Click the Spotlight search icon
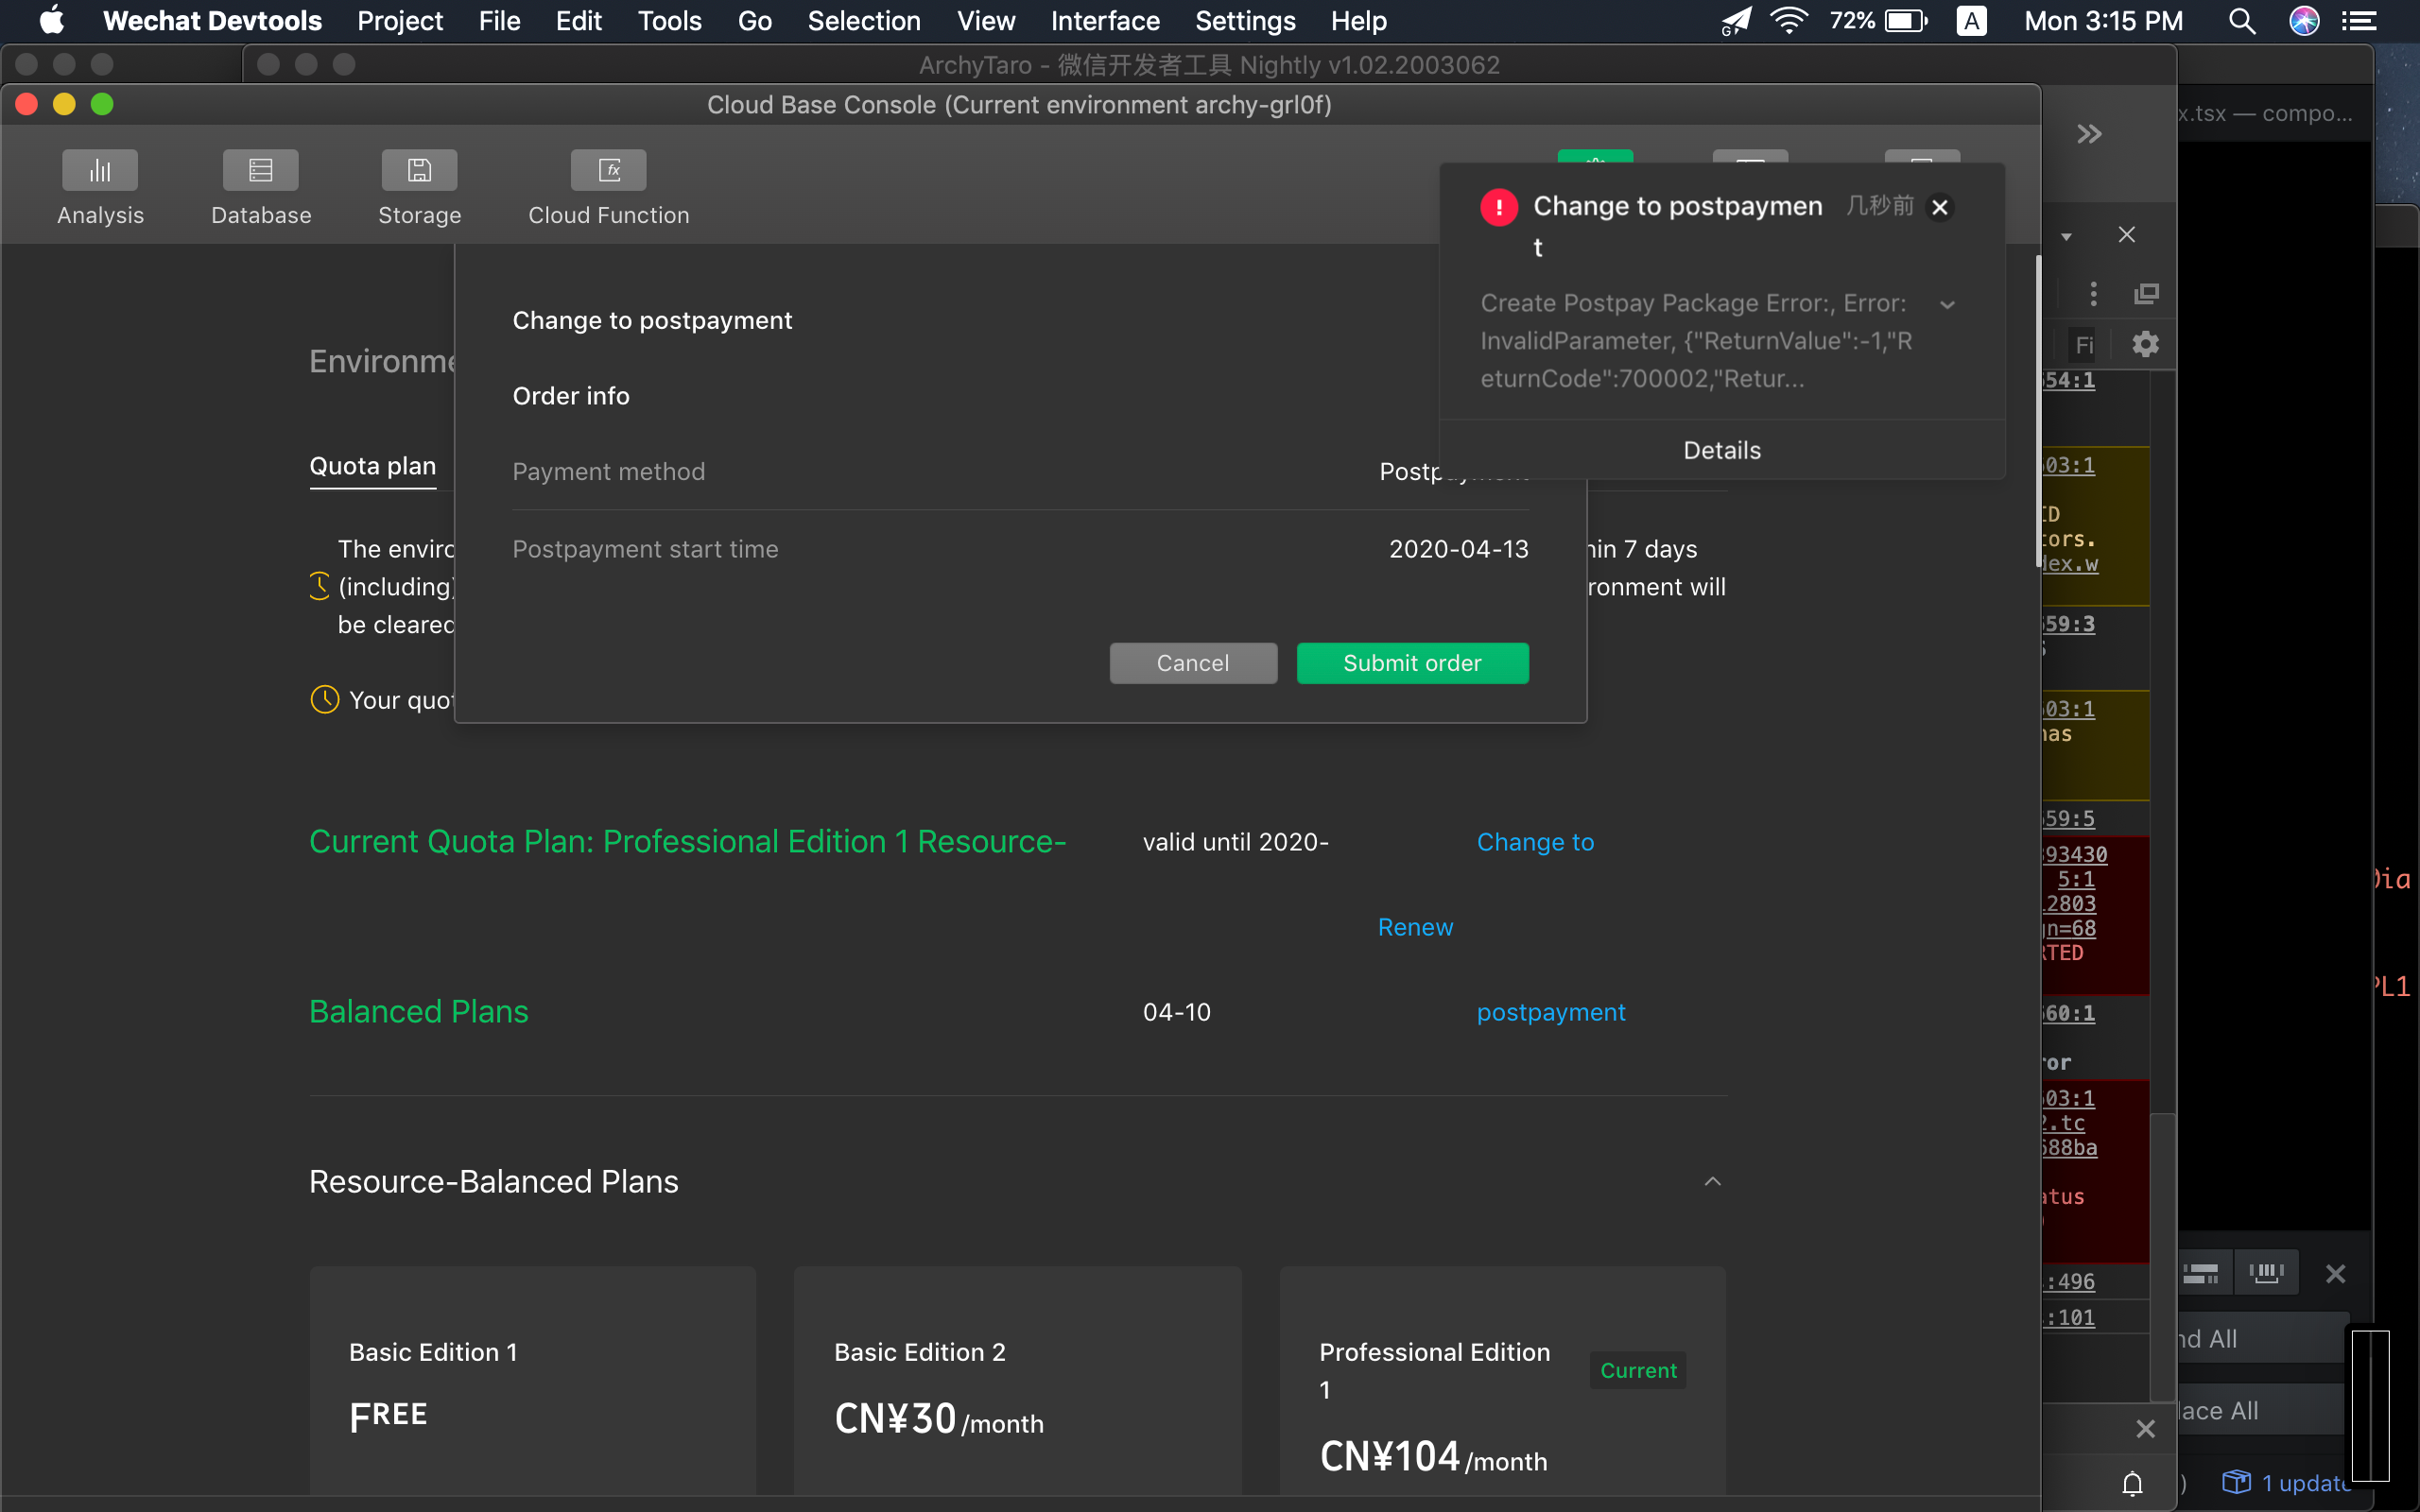Screen dimensions: 2420x1512 click(x=2241, y=21)
